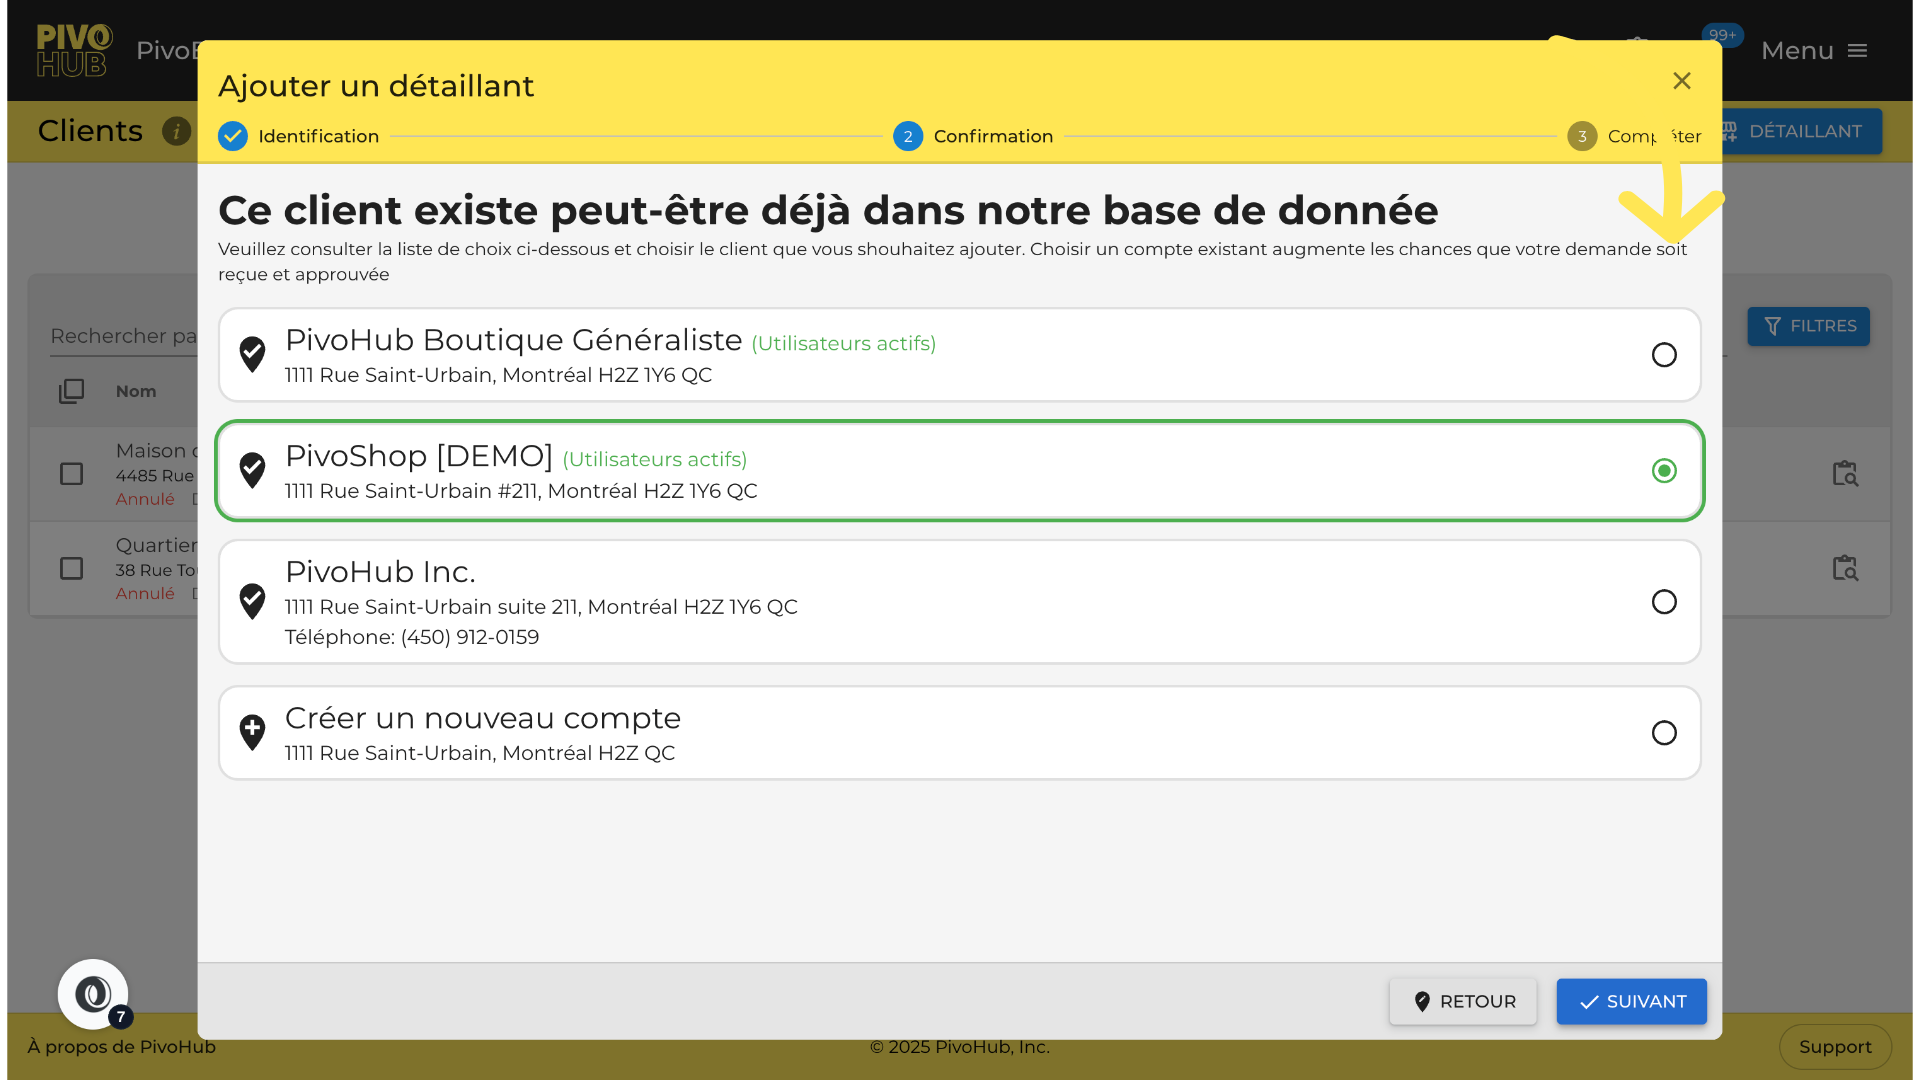
Task: Go to Identification step
Action: (298, 136)
